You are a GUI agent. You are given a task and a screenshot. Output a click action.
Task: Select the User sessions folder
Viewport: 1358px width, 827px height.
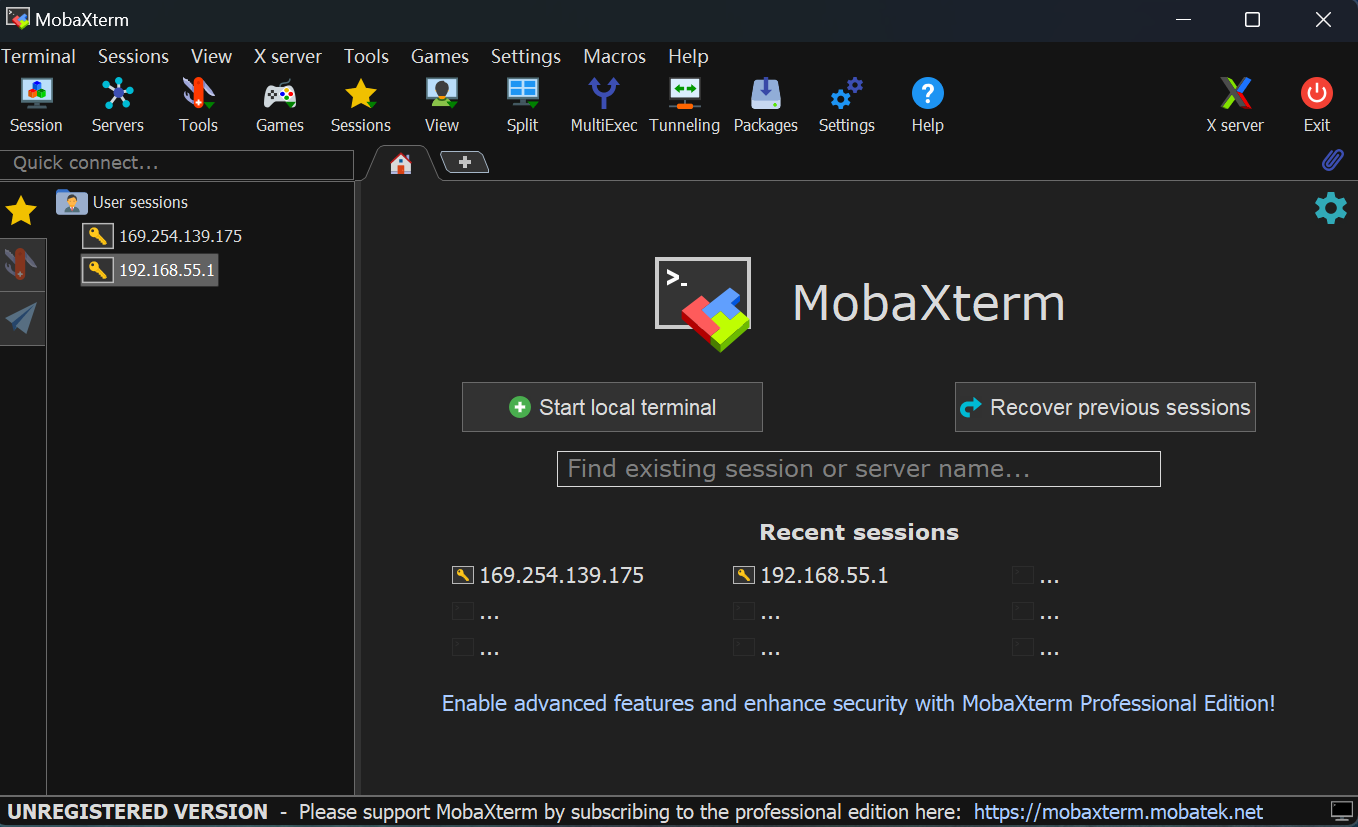(122, 202)
